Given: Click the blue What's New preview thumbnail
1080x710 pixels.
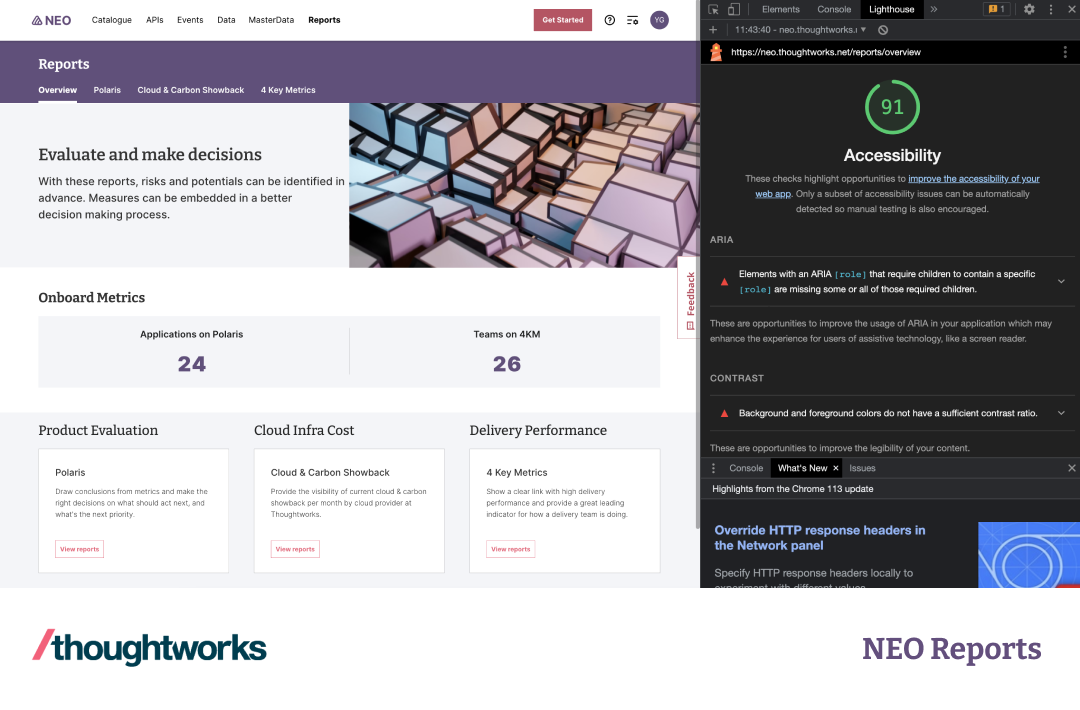Looking at the screenshot, I should [1029, 555].
